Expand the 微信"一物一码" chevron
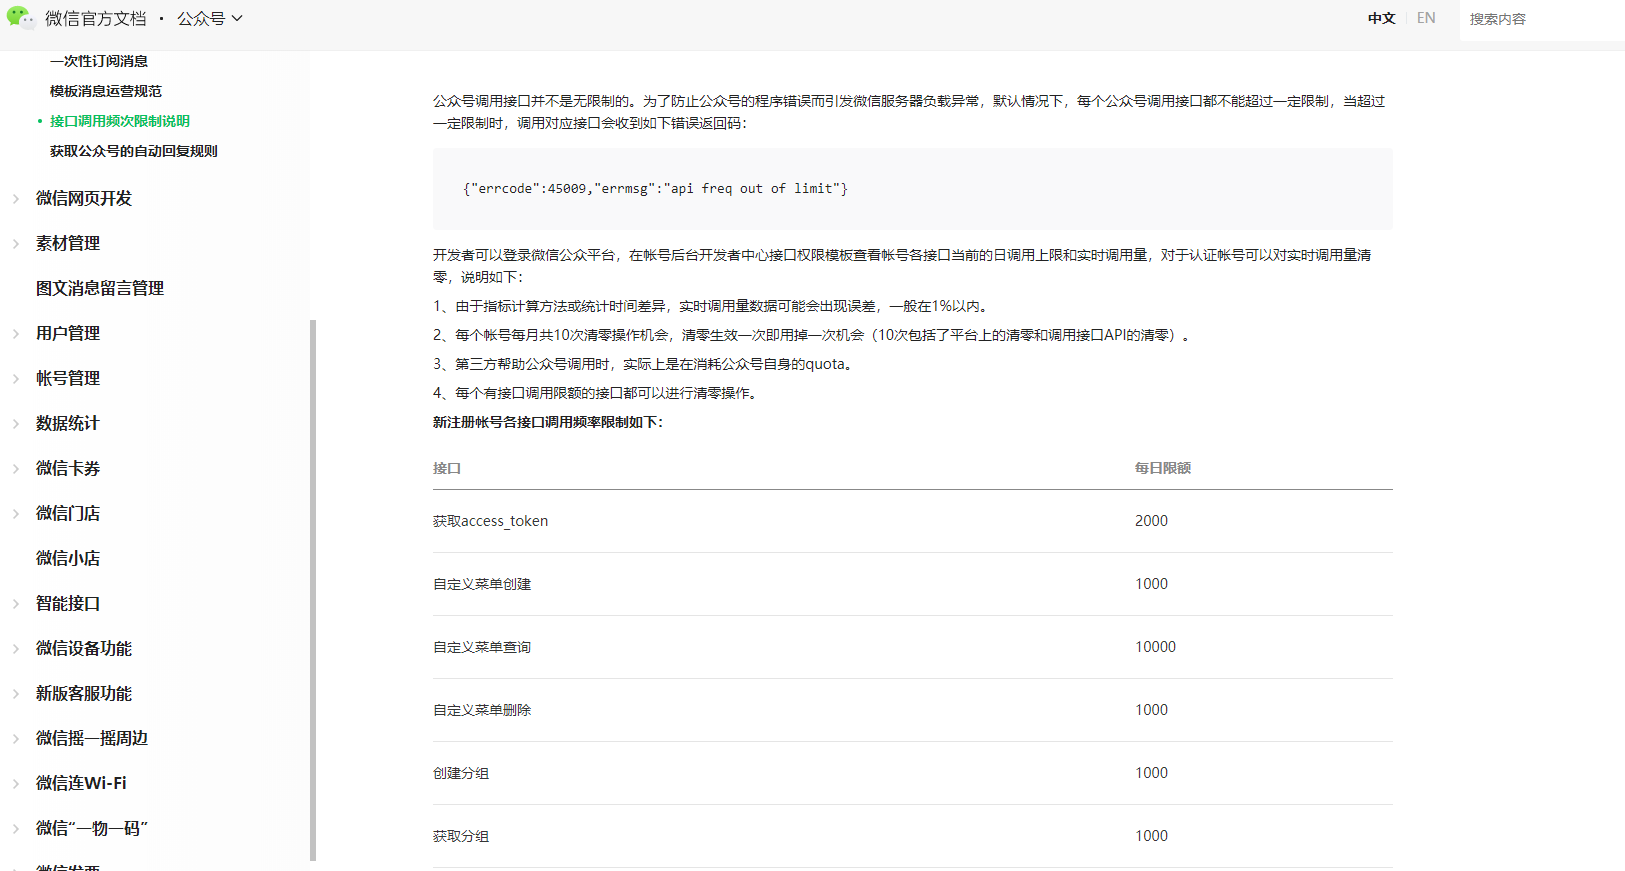The image size is (1625, 871). (x=16, y=829)
